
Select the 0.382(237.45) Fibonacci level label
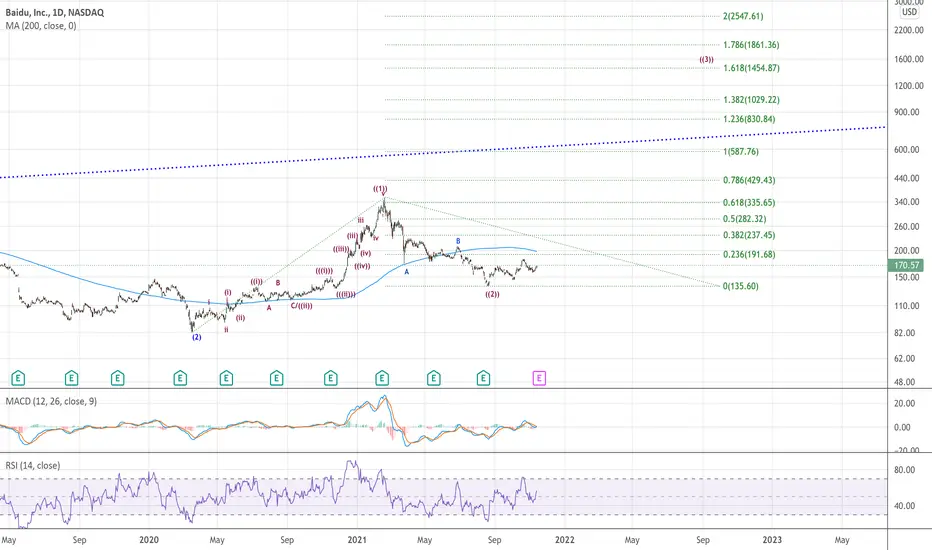tap(749, 235)
